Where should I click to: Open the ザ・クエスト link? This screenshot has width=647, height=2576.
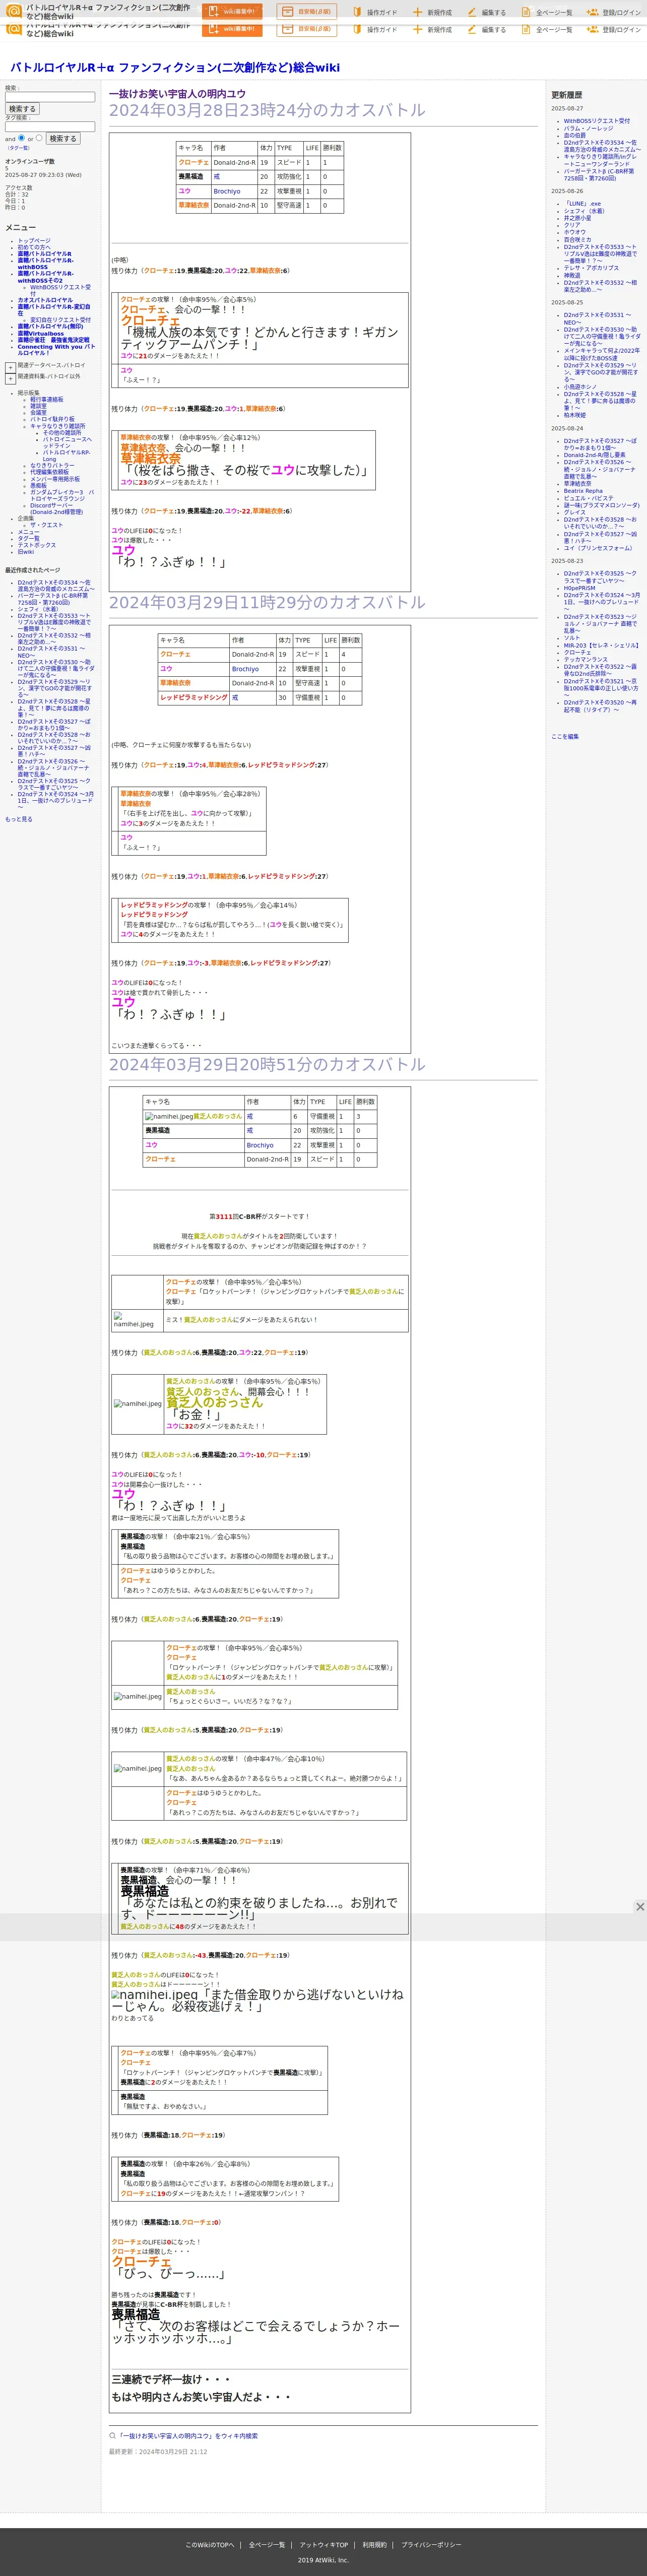(x=46, y=525)
